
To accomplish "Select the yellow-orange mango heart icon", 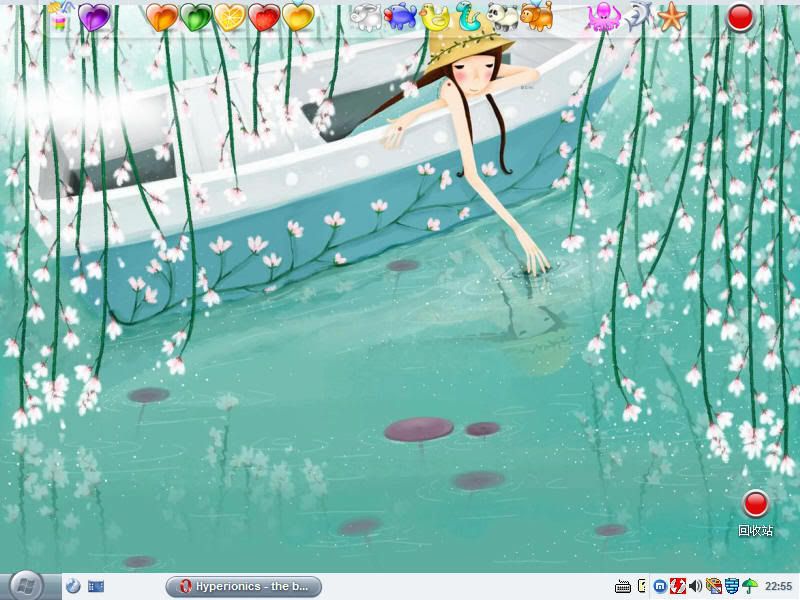I will (298, 16).
